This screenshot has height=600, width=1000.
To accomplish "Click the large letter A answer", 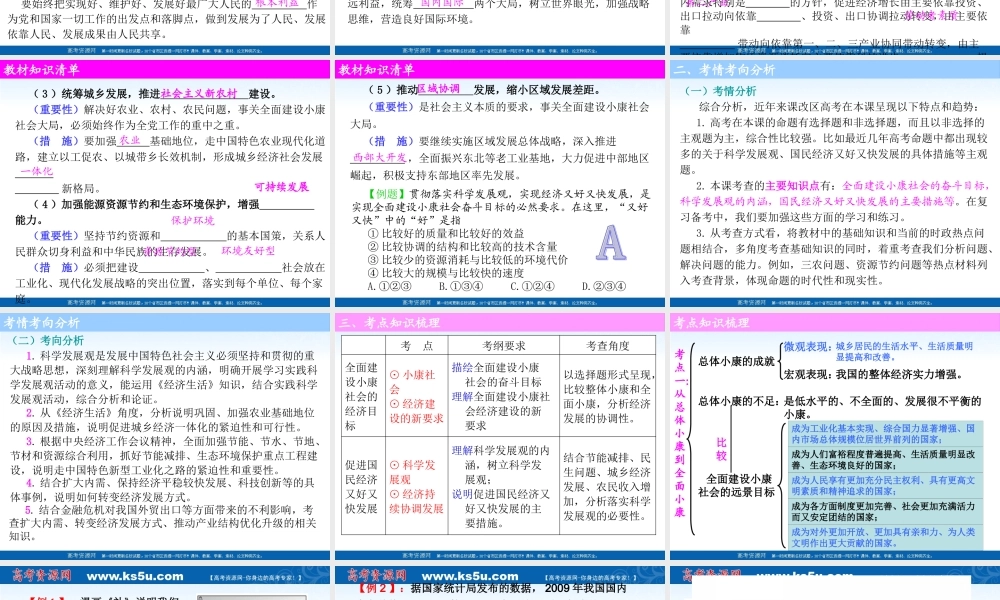I will pos(610,243).
